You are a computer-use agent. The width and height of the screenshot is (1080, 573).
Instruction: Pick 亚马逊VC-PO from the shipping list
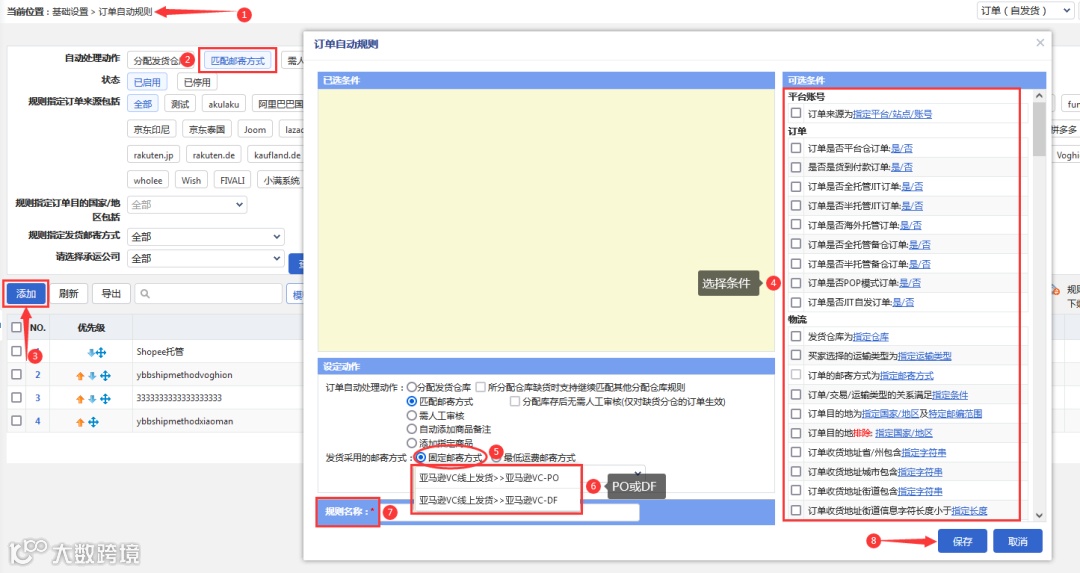pyautogui.click(x=489, y=478)
